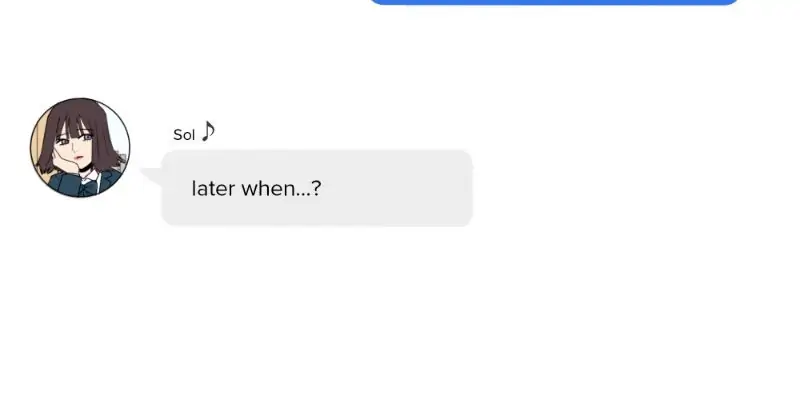
Task: Click the empty chat area below the message
Action: [400, 320]
